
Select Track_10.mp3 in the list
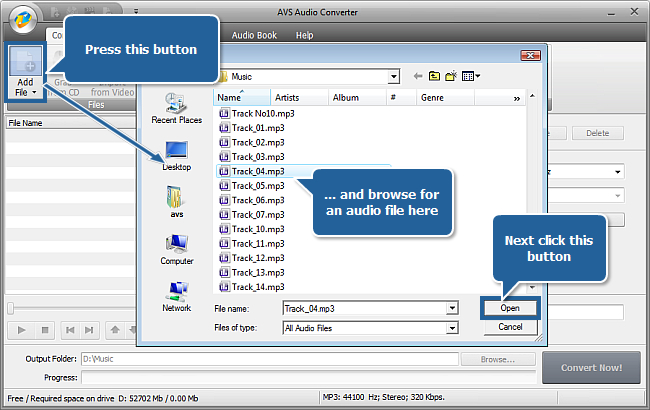(x=252, y=229)
